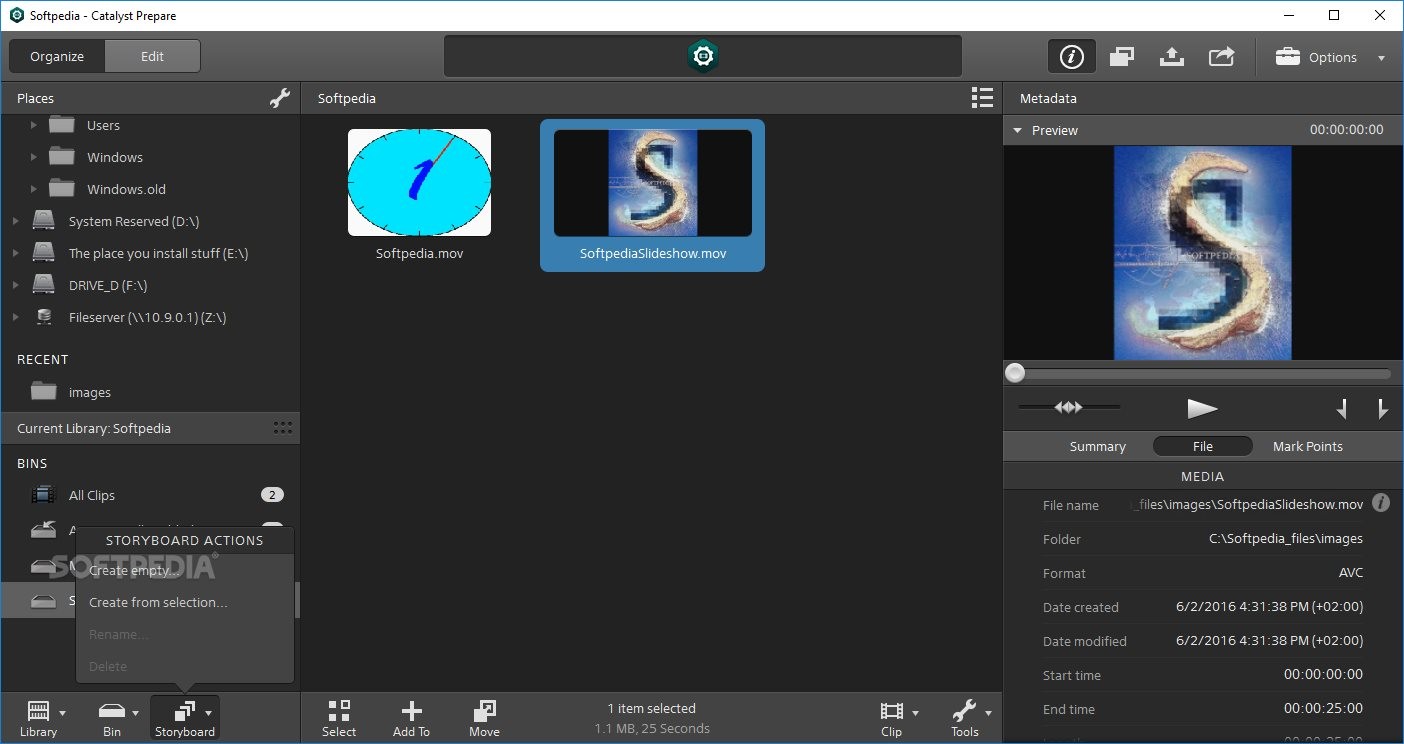Image resolution: width=1404 pixels, height=744 pixels.
Task: Click the System Reserved drive icon
Action: [x=43, y=221]
